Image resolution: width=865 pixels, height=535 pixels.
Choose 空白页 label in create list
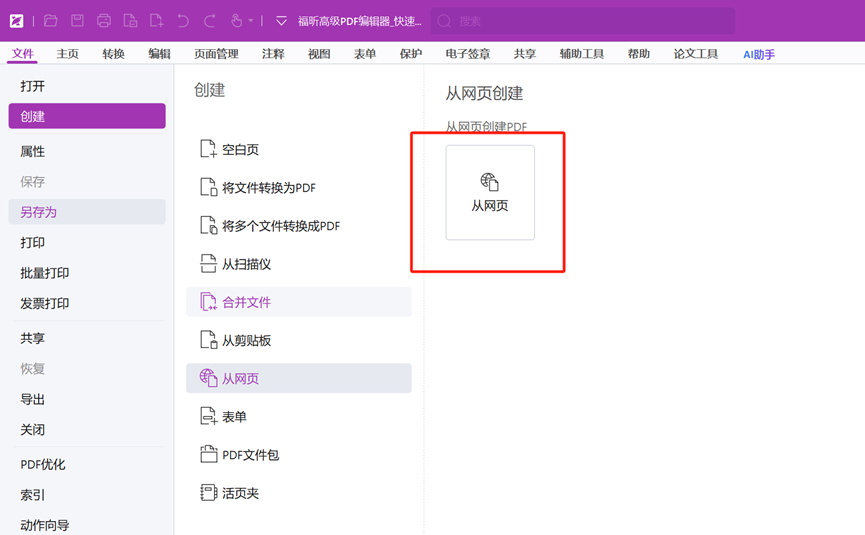click(240, 149)
